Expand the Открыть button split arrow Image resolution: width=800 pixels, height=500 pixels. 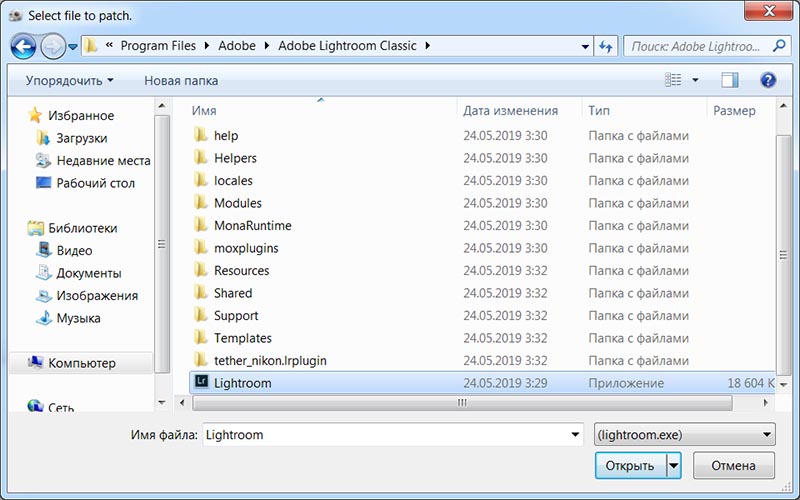[674, 465]
